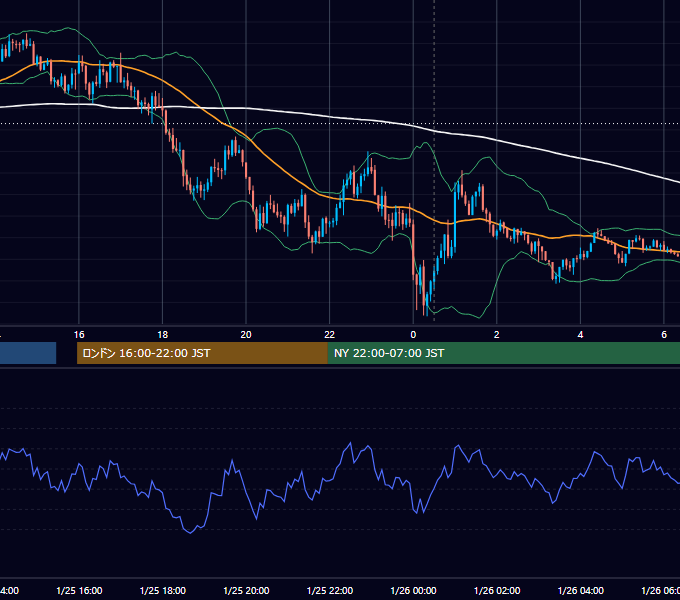
Task: Click the 1/25 16:00 date label on the lower axis
Action: click(x=79, y=591)
